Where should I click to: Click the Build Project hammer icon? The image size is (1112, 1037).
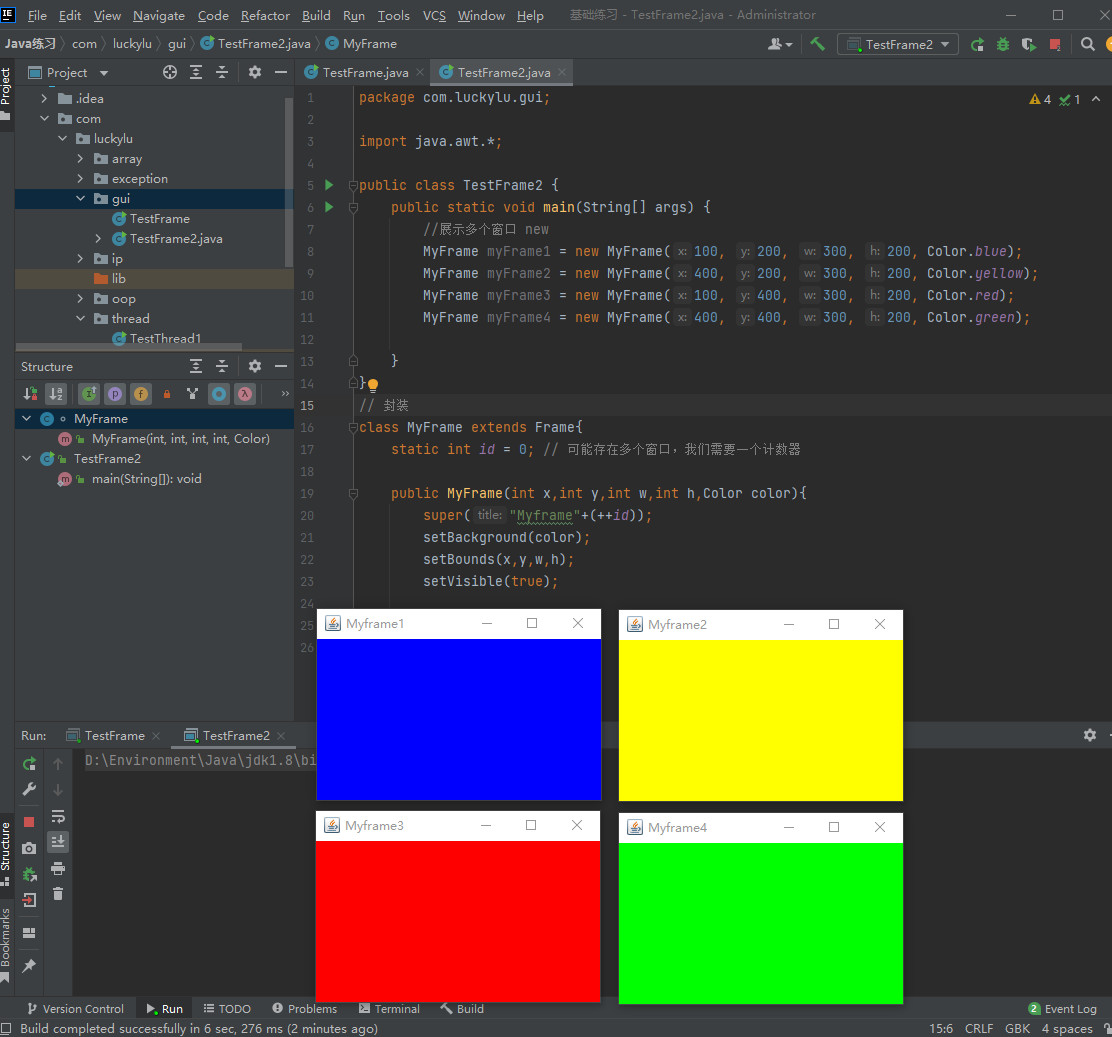tap(818, 44)
